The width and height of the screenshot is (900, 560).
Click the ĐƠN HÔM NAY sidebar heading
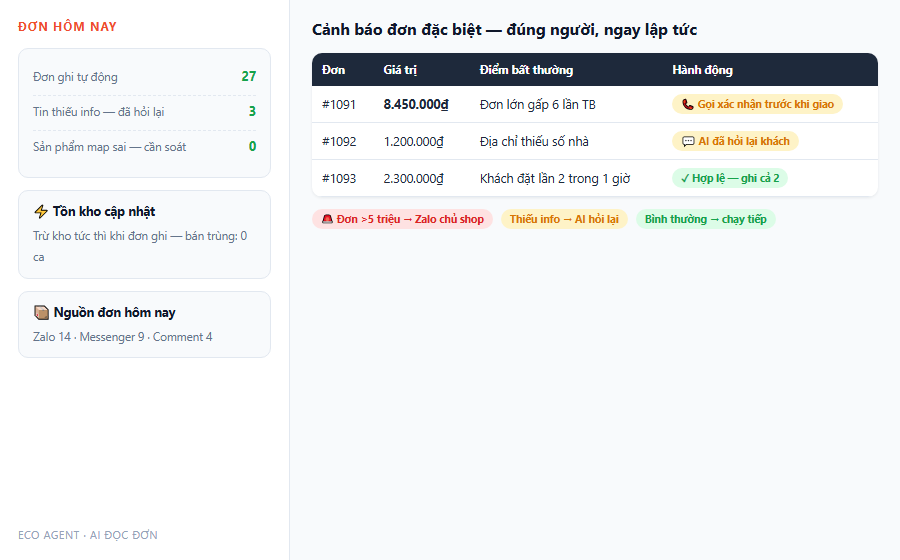pos(67,26)
